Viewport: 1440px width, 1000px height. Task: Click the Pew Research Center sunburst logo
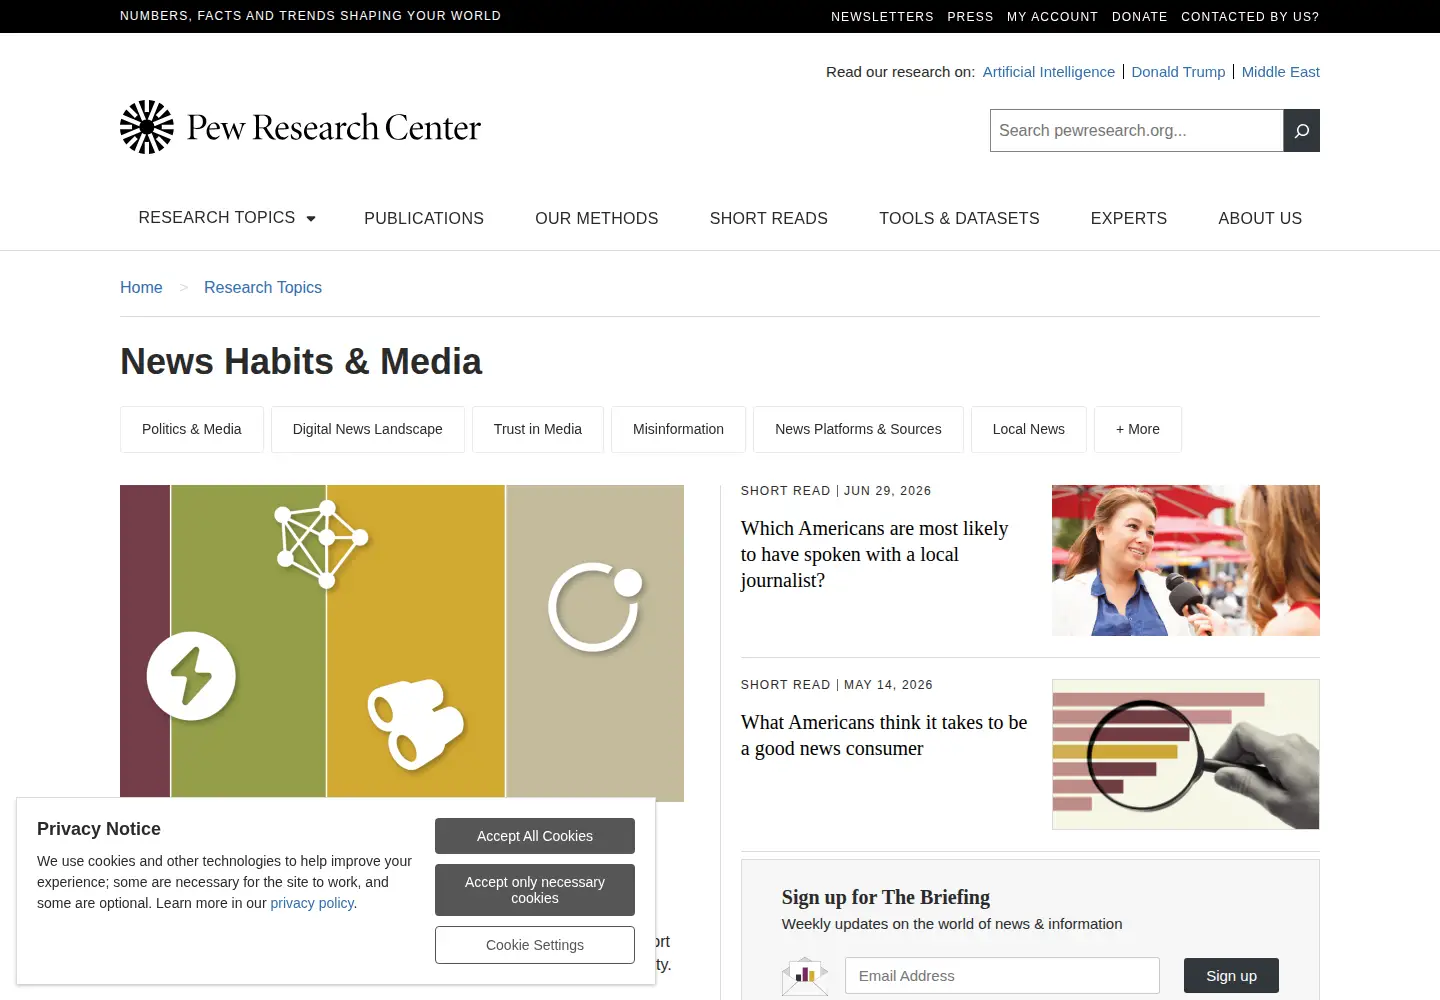pyautogui.click(x=147, y=127)
